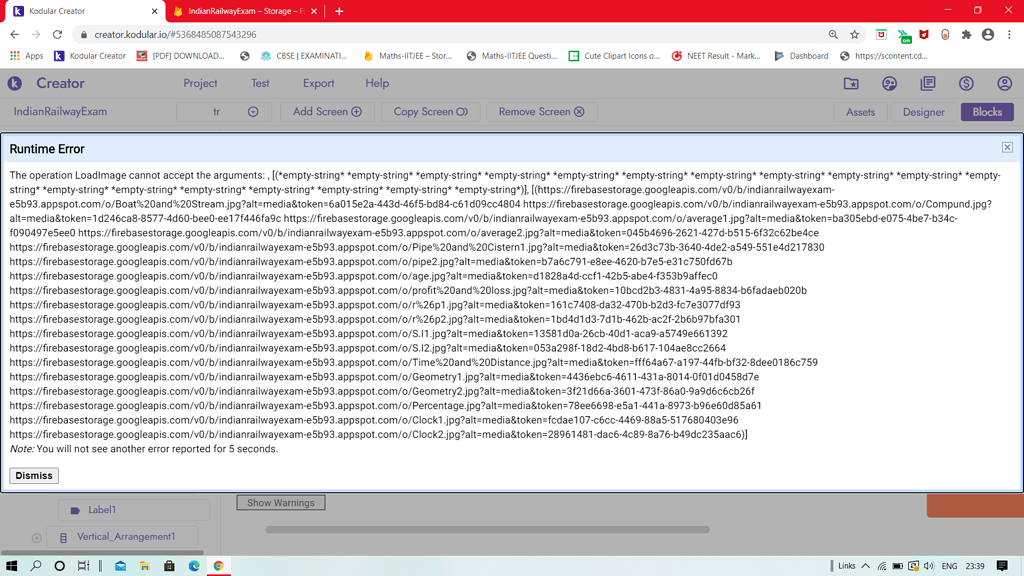This screenshot has width=1024, height=576.
Task: Open File Explorer from taskbar
Action: (x=145, y=566)
